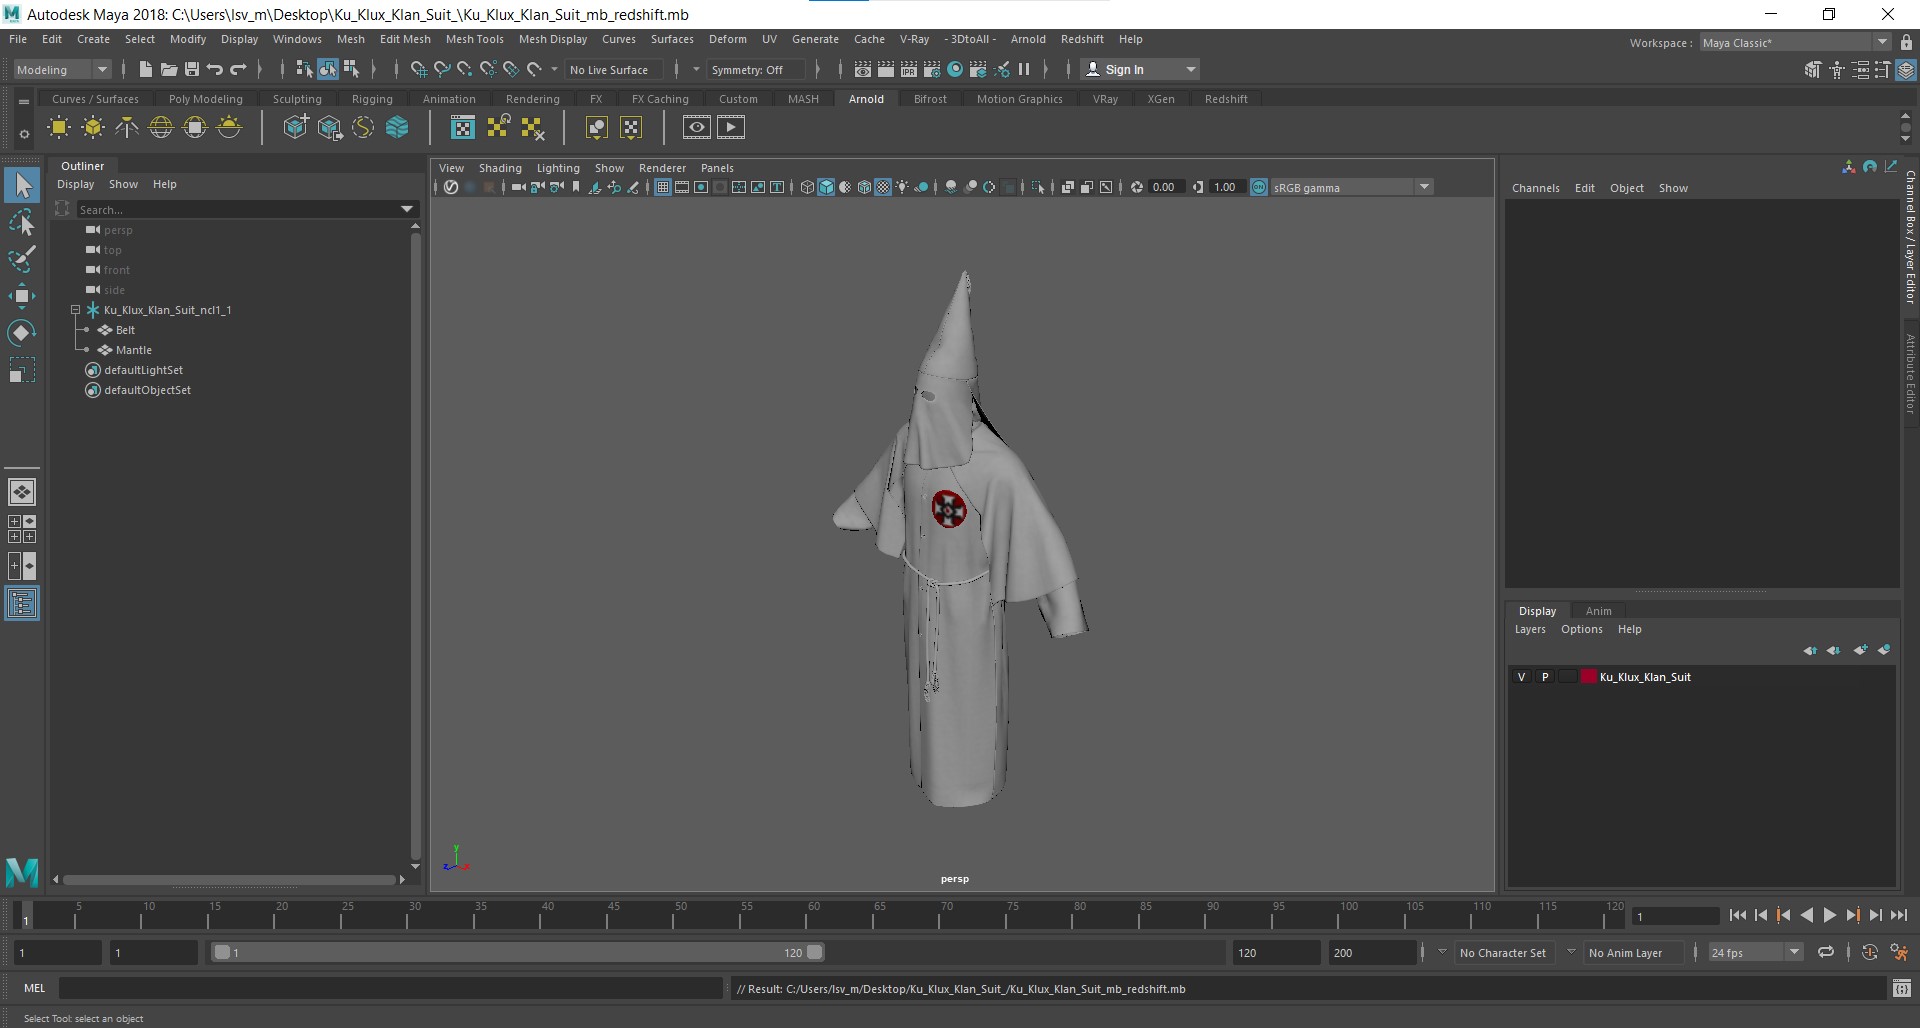Open the Redshift menu in menu bar

[1082, 39]
